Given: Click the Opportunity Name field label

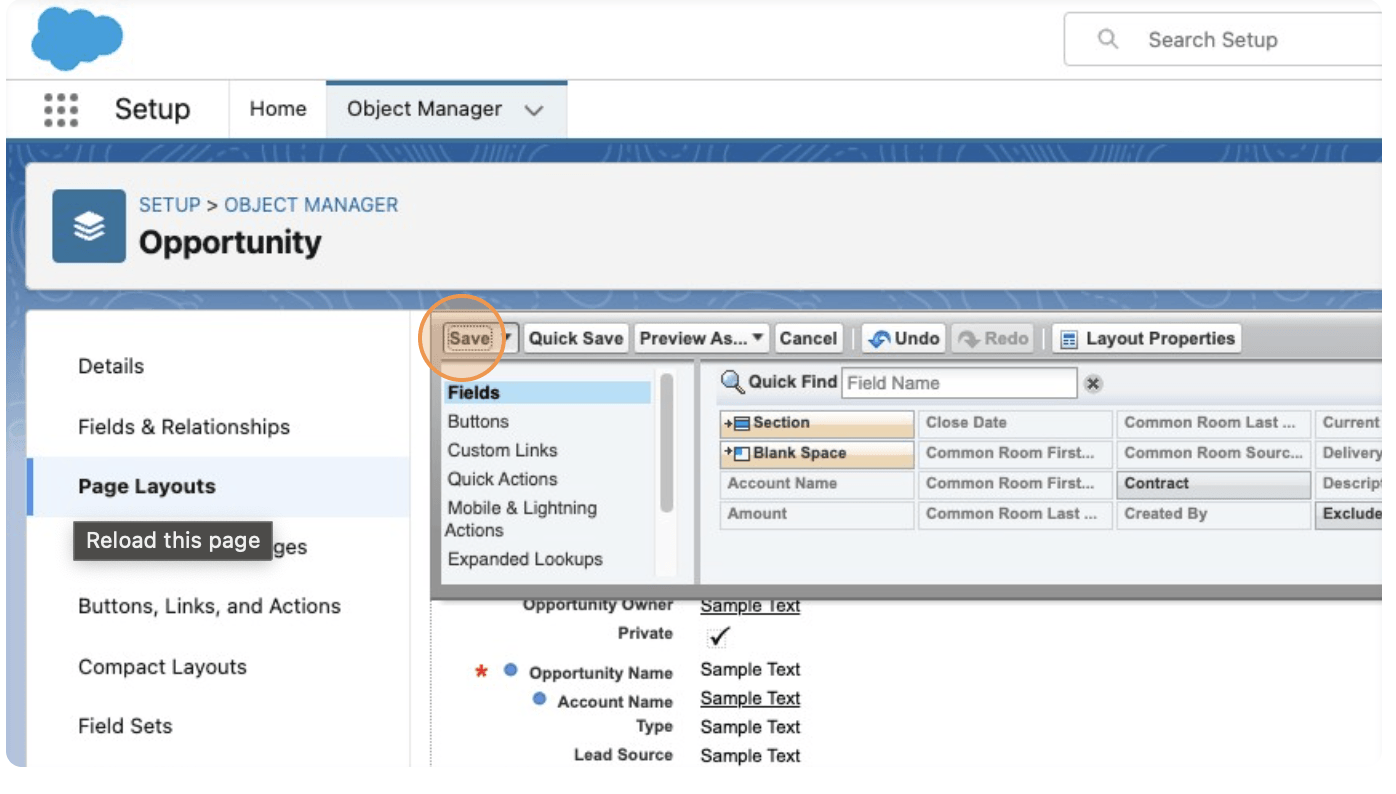Looking at the screenshot, I should (601, 673).
